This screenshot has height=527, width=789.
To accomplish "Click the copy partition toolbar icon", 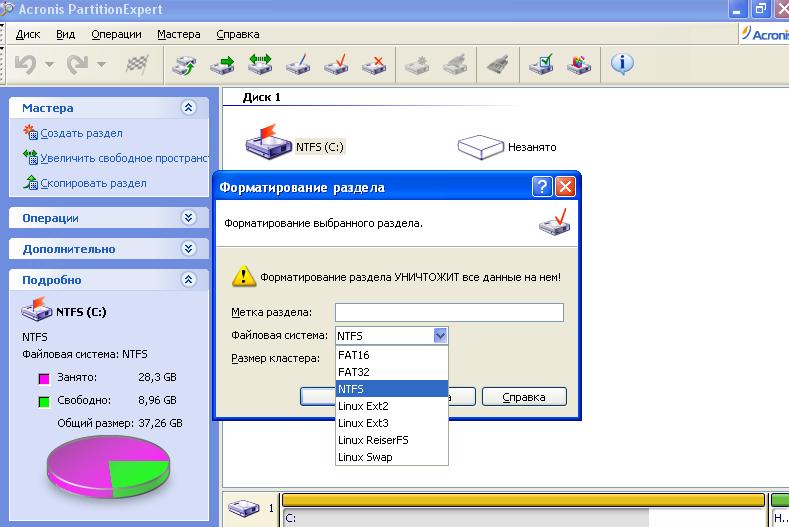I will [184, 65].
